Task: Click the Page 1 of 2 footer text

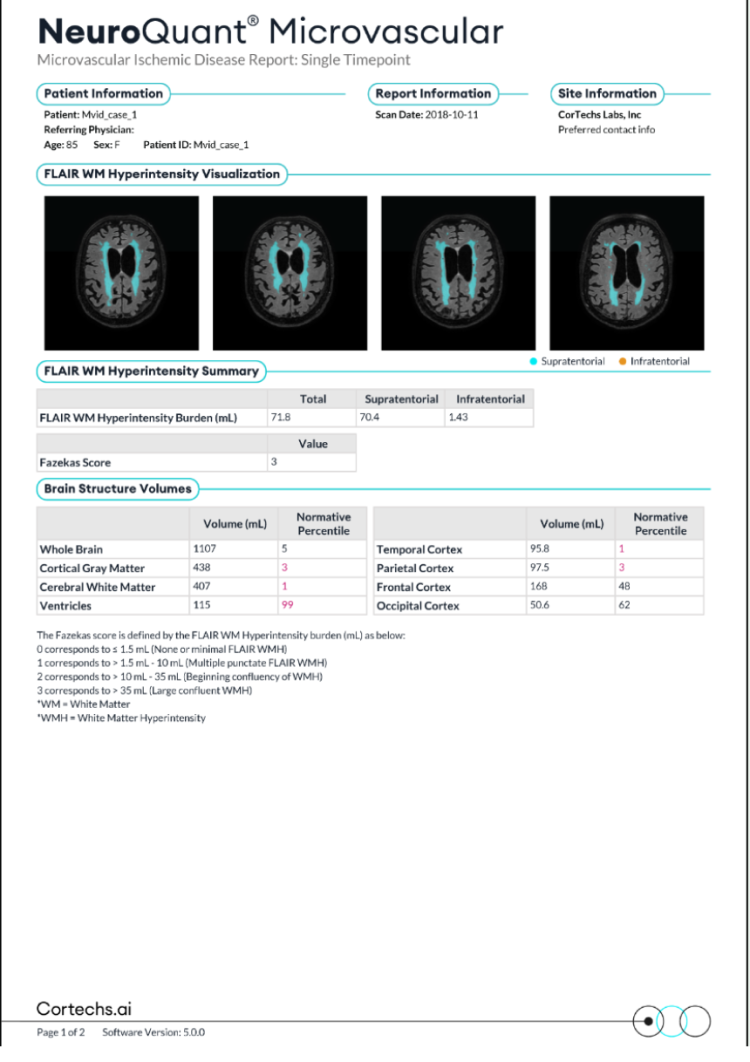Action: pos(61,1032)
